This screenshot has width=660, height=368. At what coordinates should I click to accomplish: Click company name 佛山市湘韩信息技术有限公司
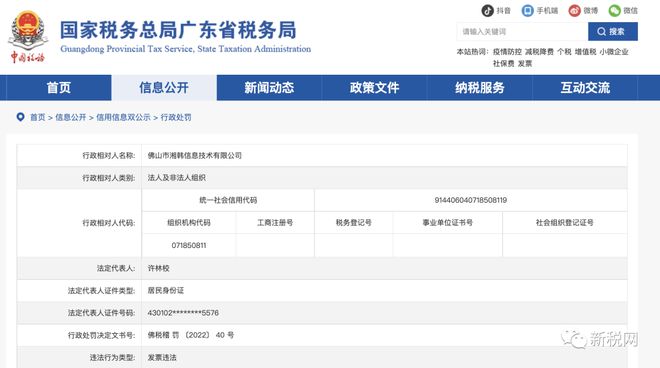coord(194,155)
